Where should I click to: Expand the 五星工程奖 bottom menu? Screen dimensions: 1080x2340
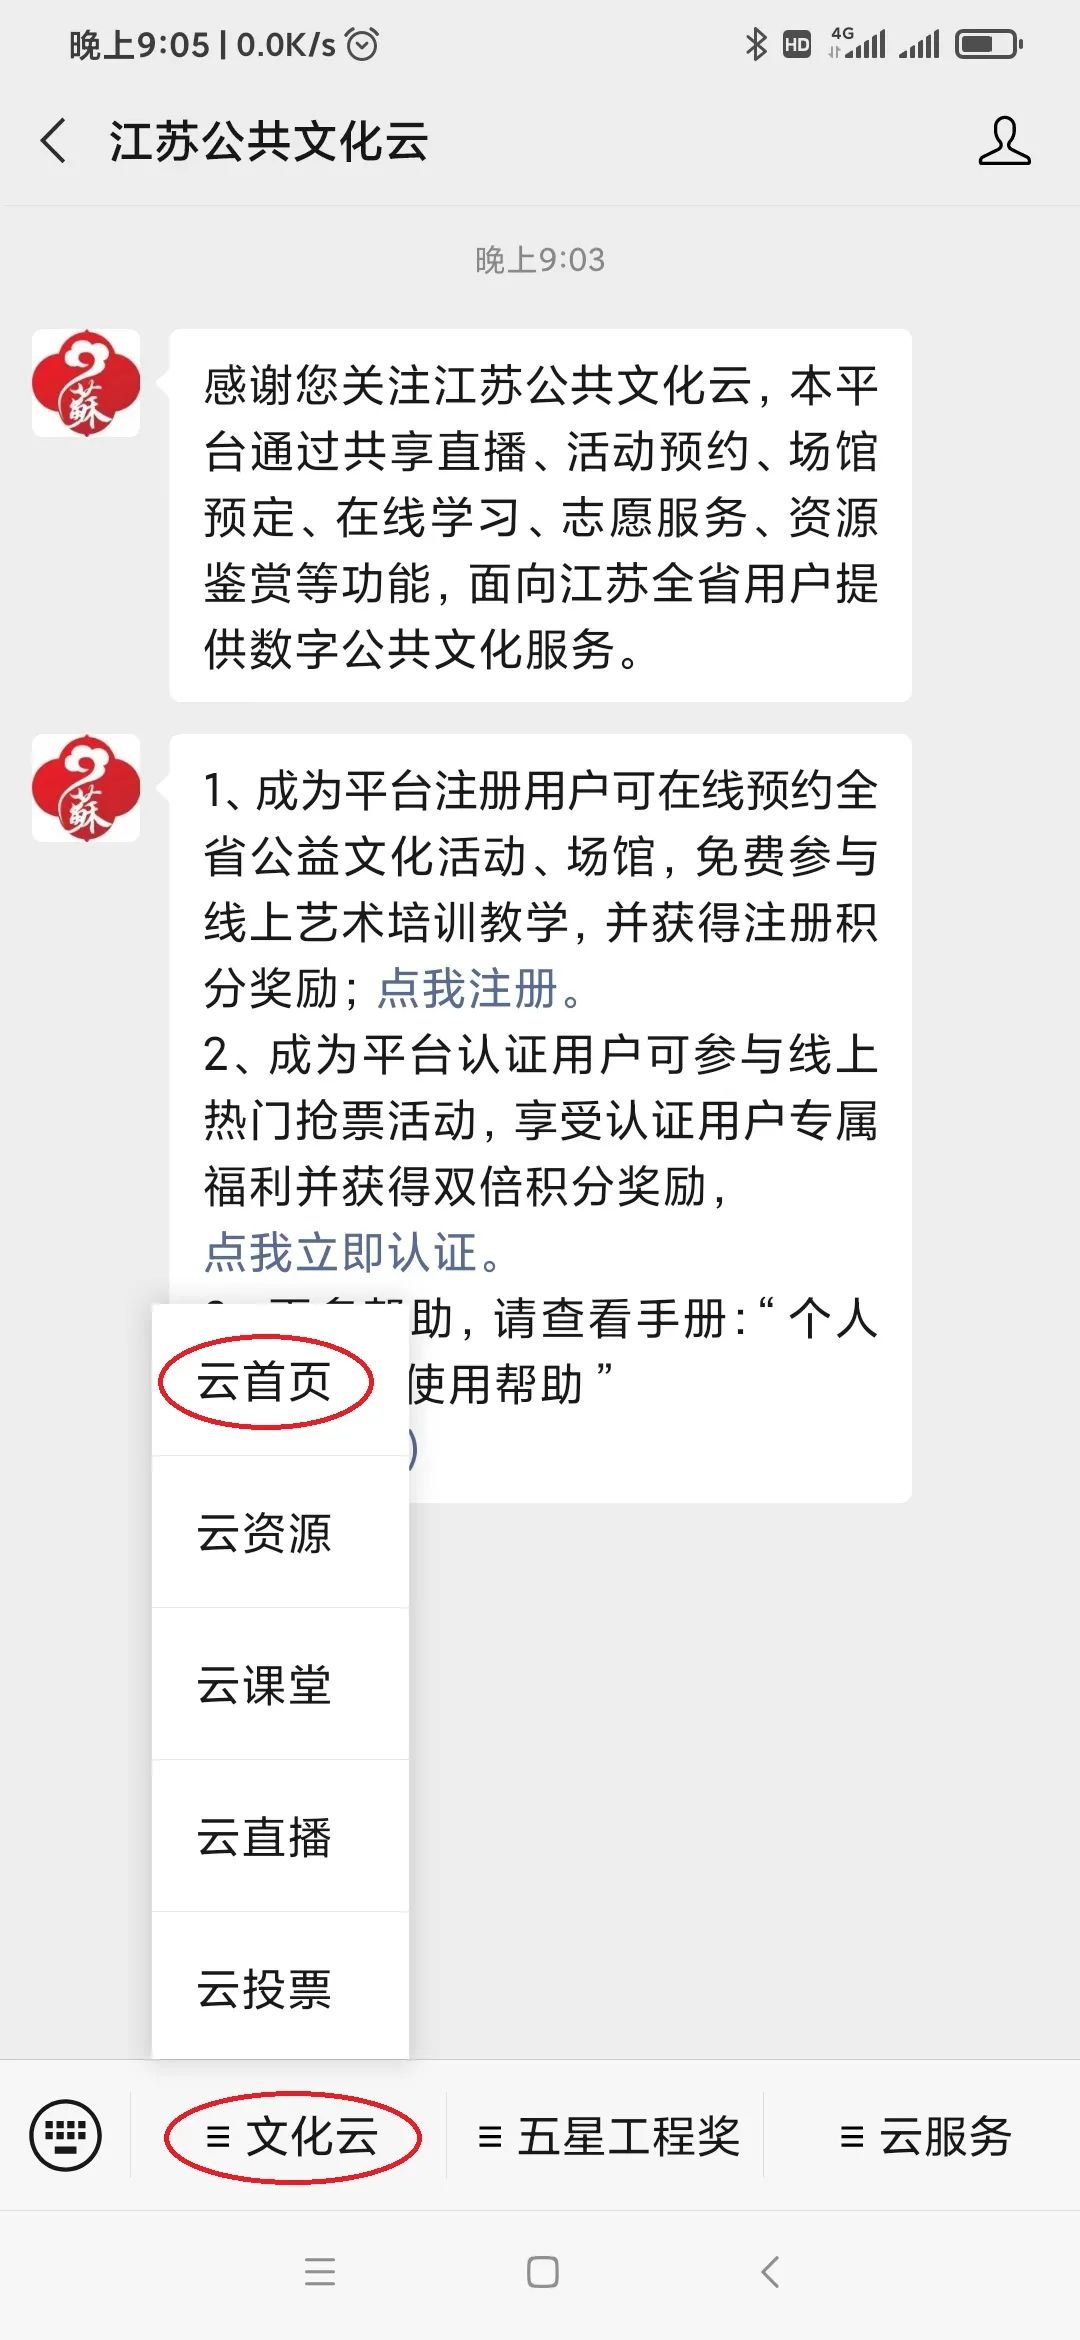(606, 2136)
